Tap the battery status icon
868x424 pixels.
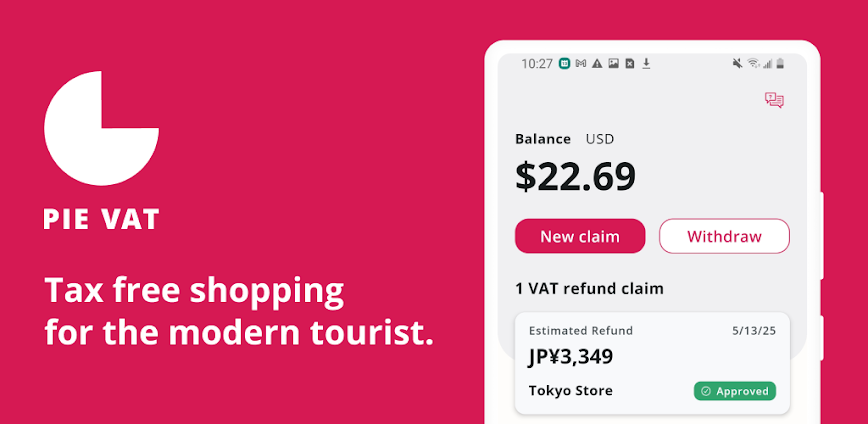pyautogui.click(x=780, y=64)
